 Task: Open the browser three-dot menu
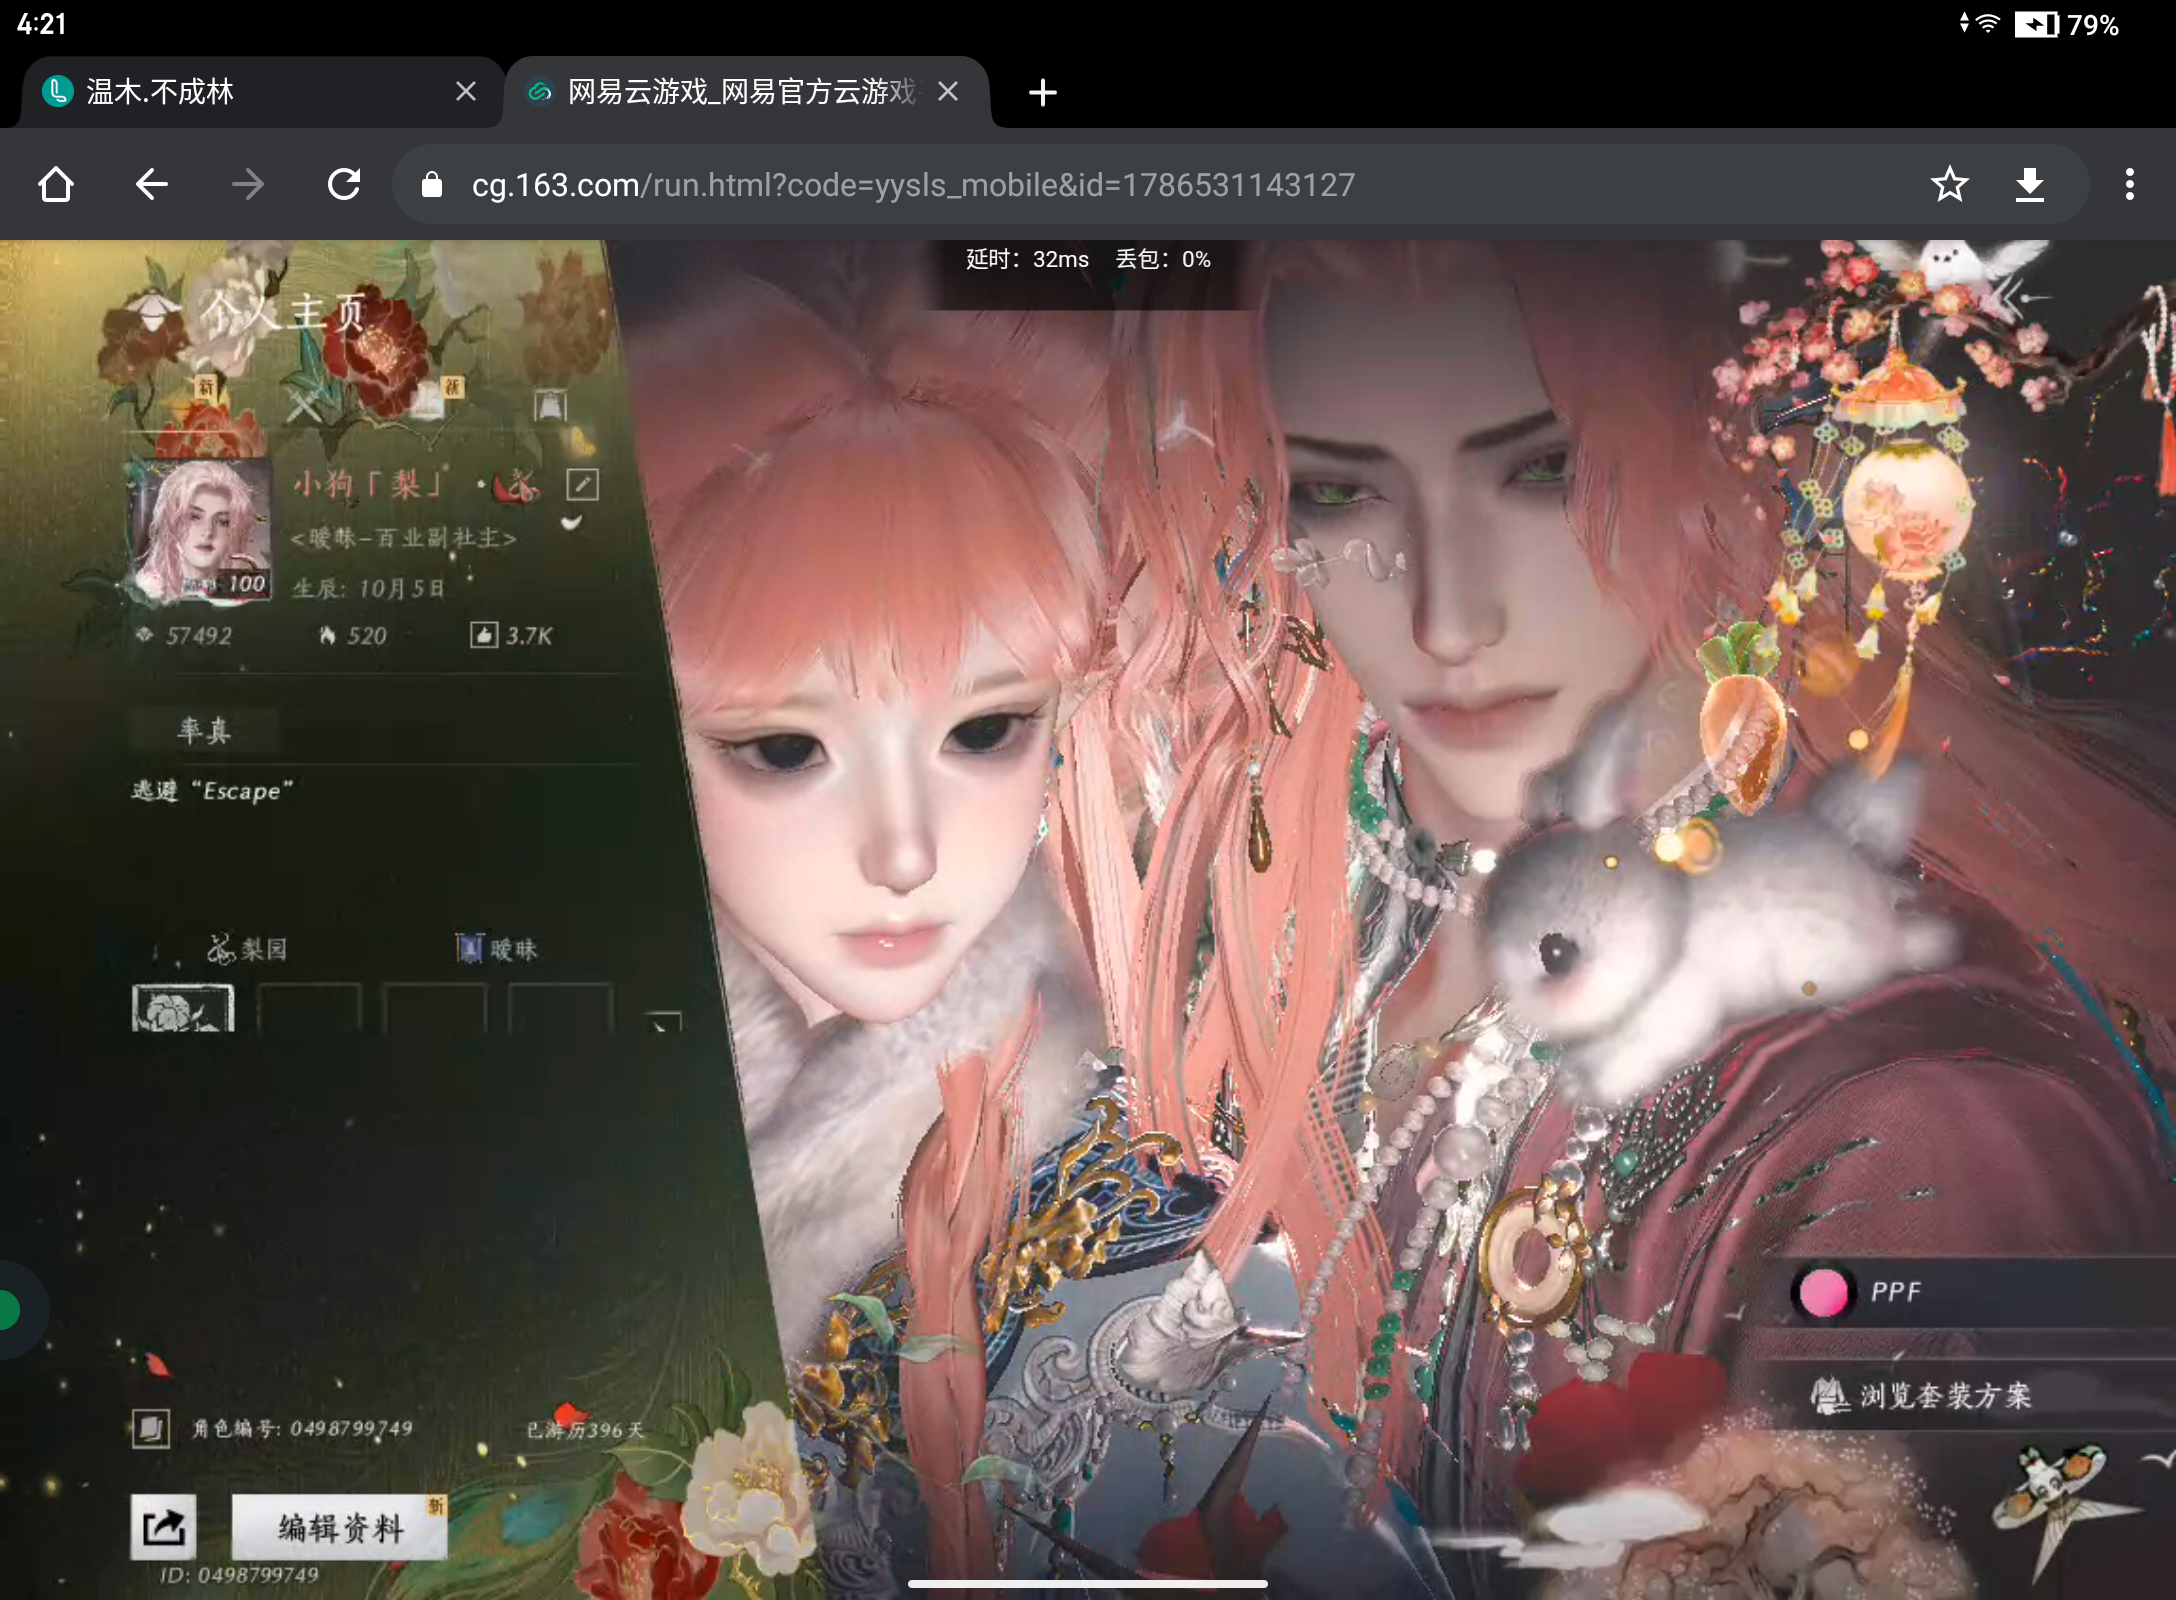2129,185
